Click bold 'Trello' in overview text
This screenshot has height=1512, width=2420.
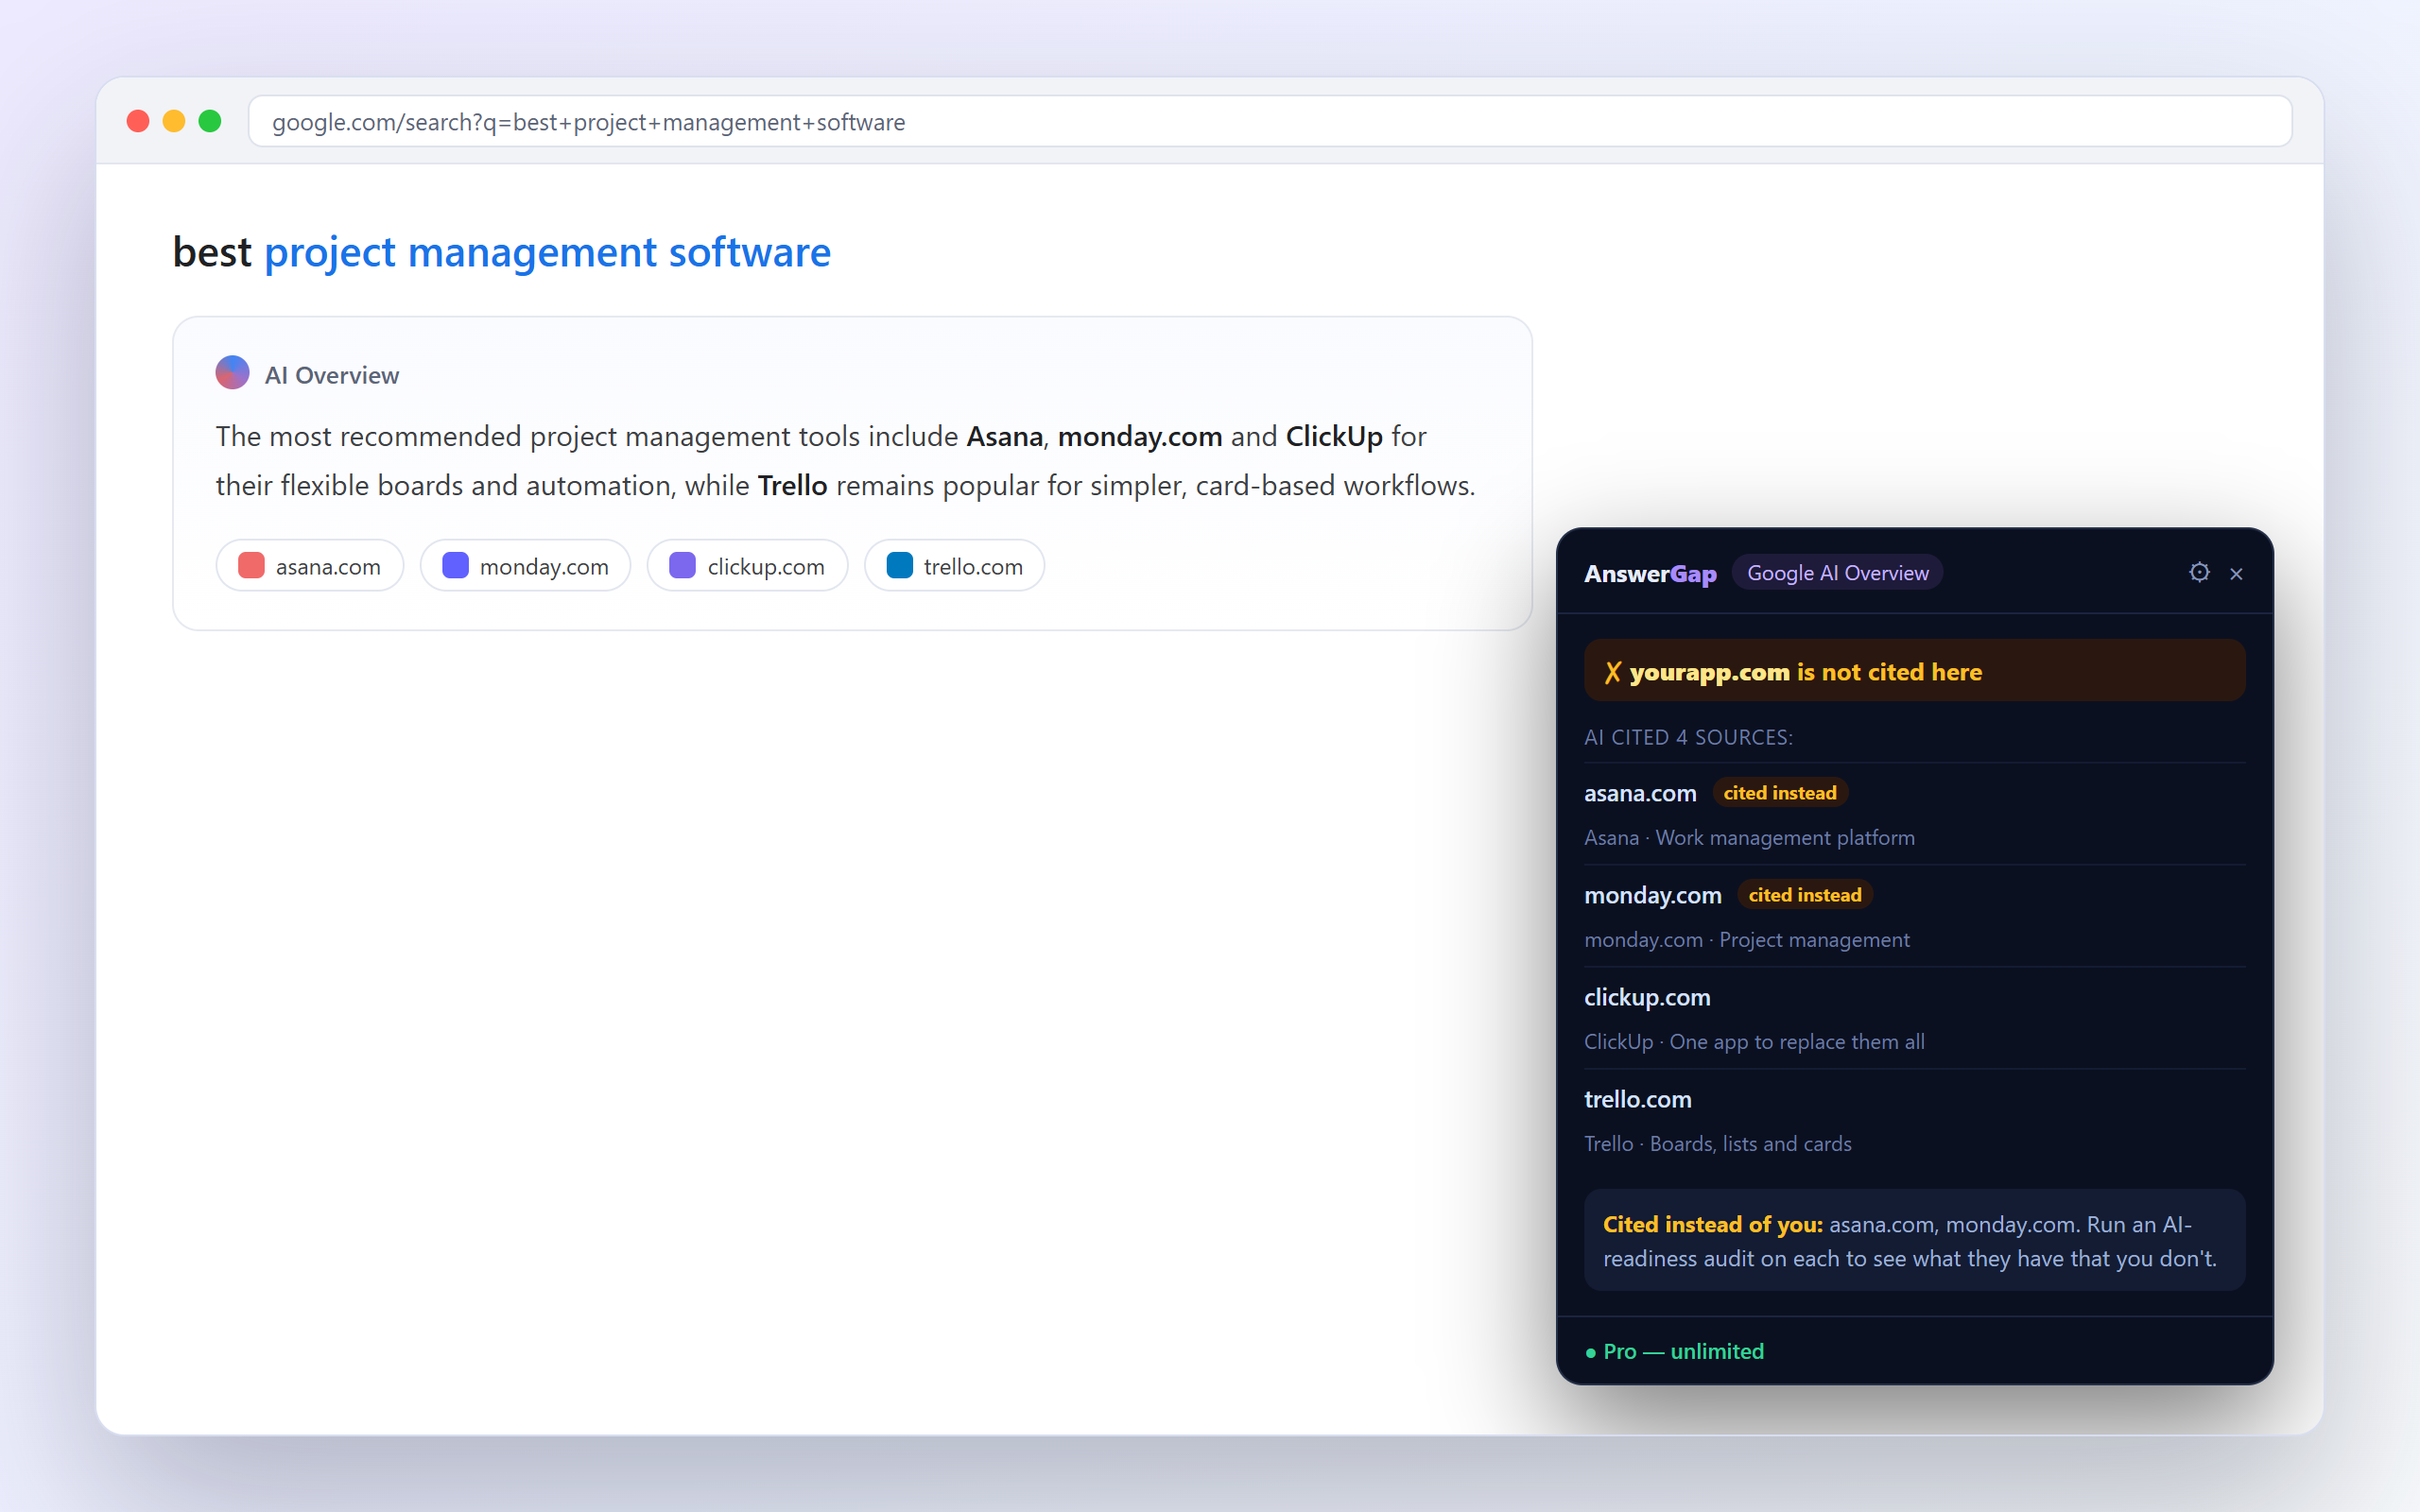792,486
